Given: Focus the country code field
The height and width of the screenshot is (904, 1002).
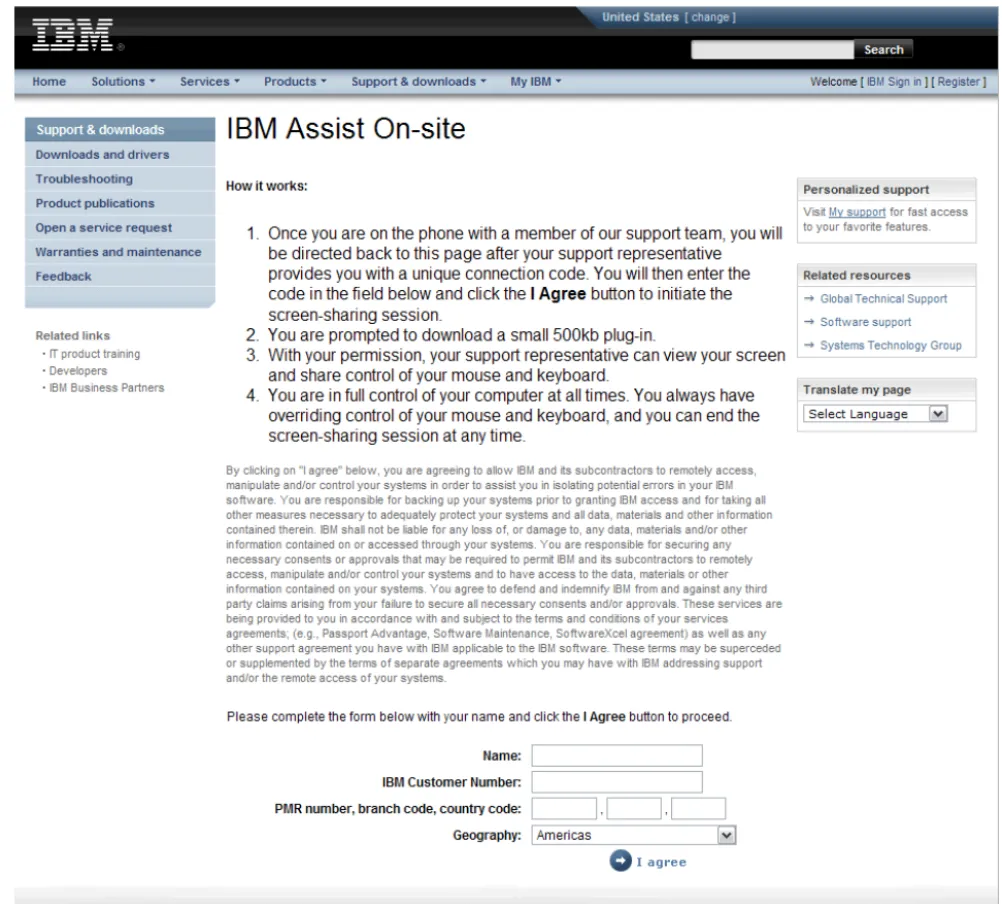Looking at the screenshot, I should tap(698, 808).
